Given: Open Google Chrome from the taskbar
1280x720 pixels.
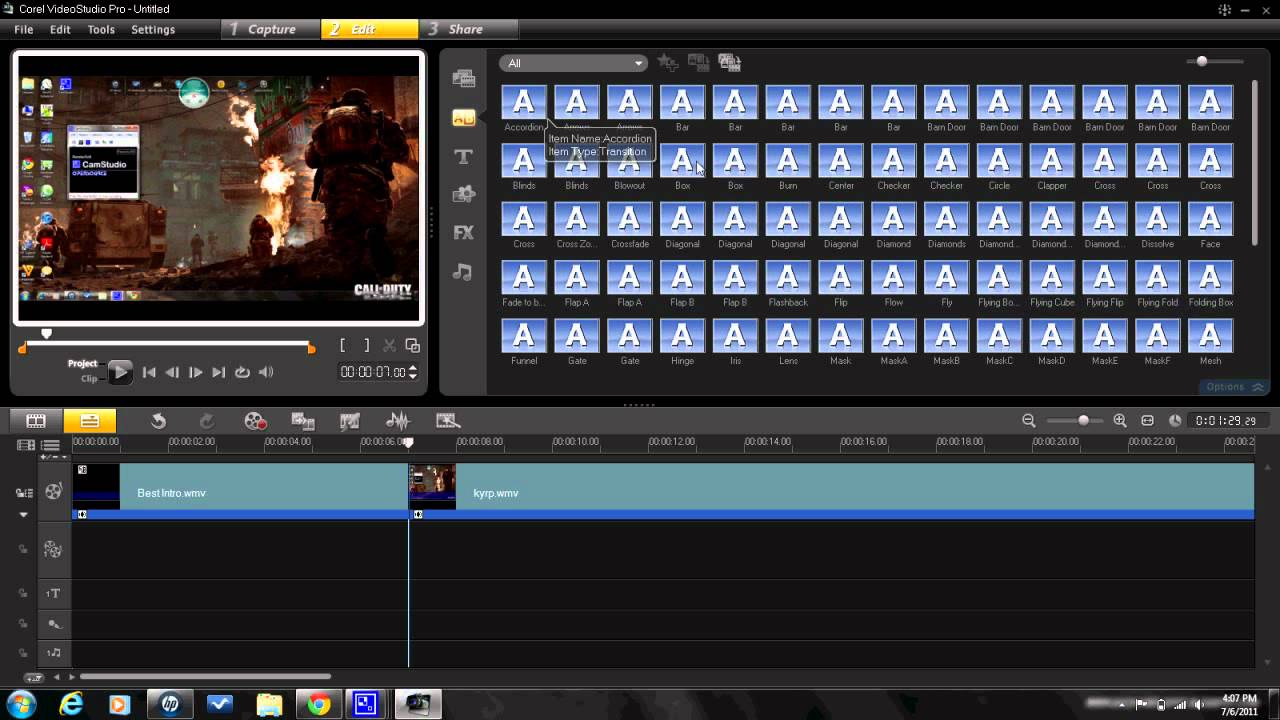Looking at the screenshot, I should pyautogui.click(x=318, y=705).
